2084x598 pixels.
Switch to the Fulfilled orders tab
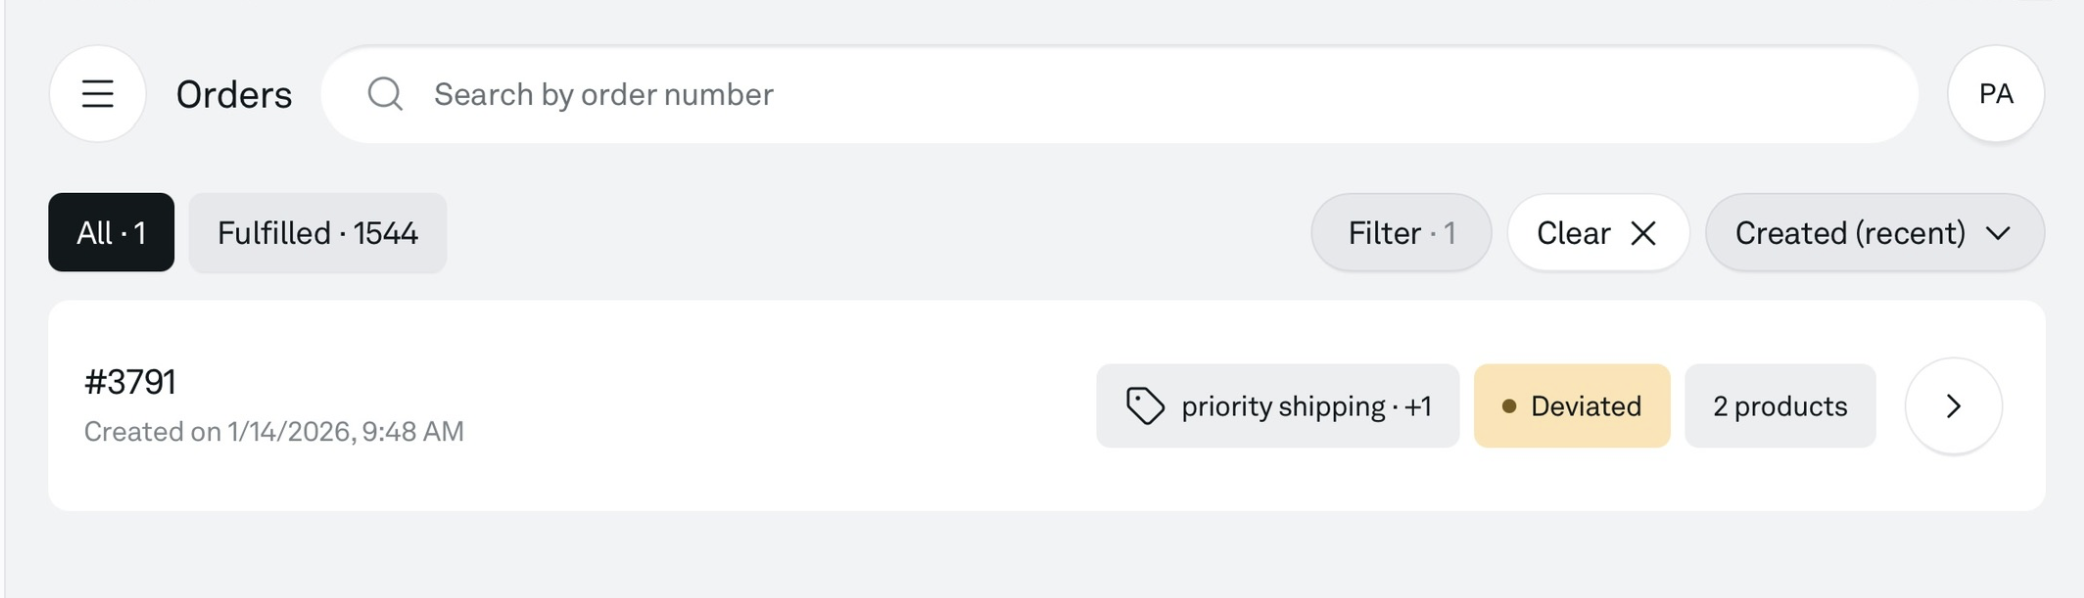tap(317, 233)
